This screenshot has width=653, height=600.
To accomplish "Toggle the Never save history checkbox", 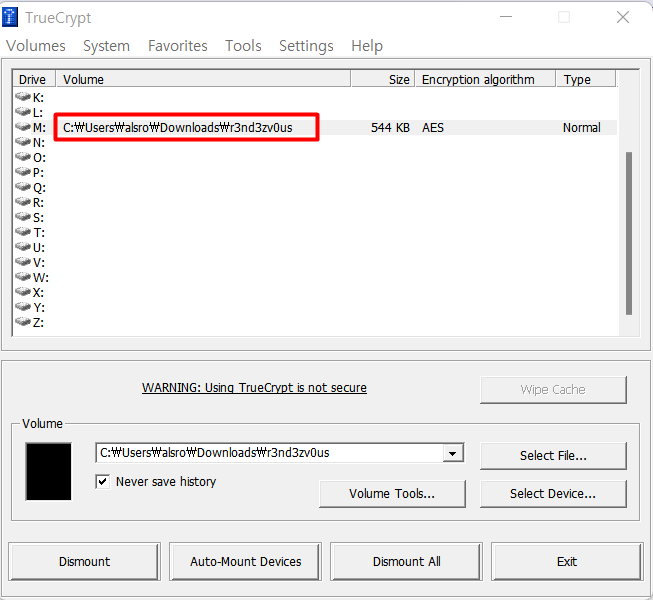I will click(102, 482).
